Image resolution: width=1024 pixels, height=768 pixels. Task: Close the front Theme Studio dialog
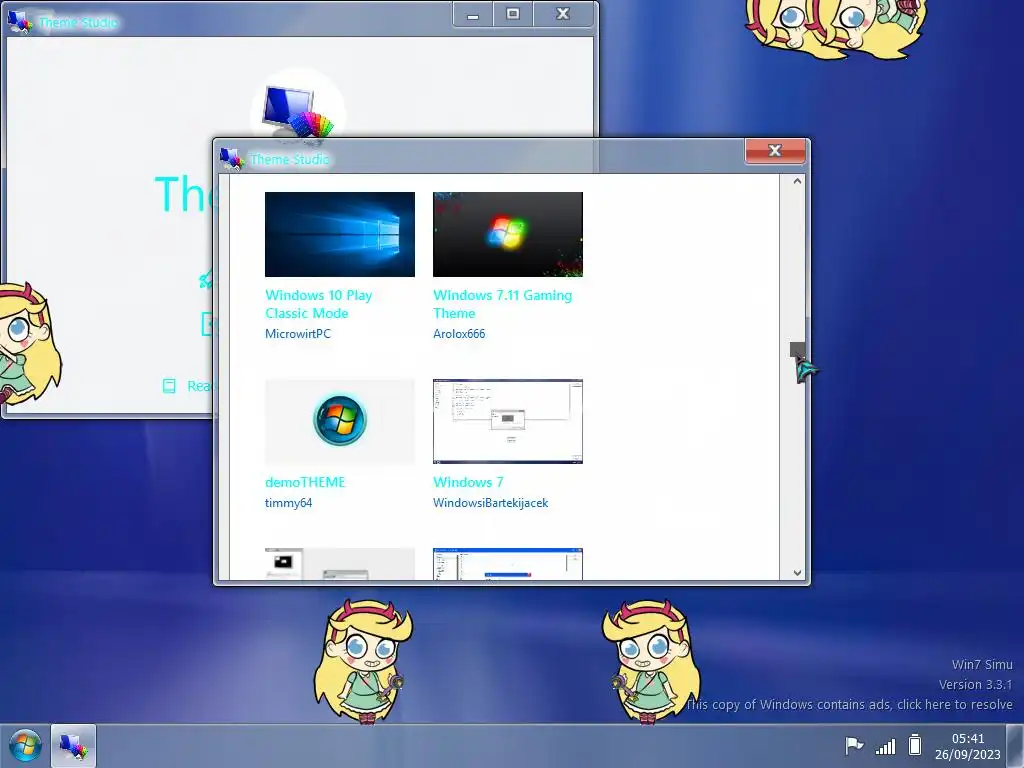click(x=775, y=151)
